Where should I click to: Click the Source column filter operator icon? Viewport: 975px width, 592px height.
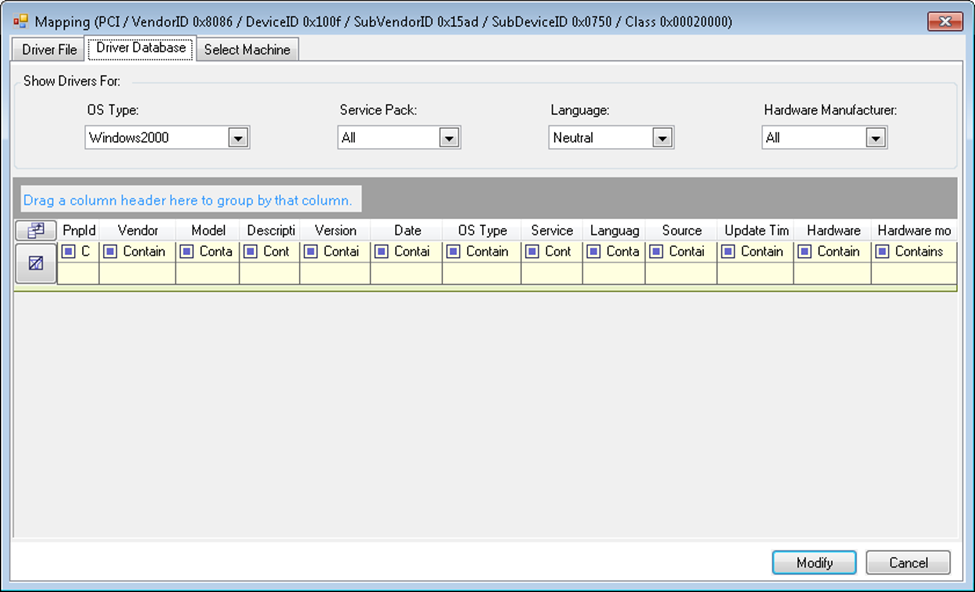point(656,252)
